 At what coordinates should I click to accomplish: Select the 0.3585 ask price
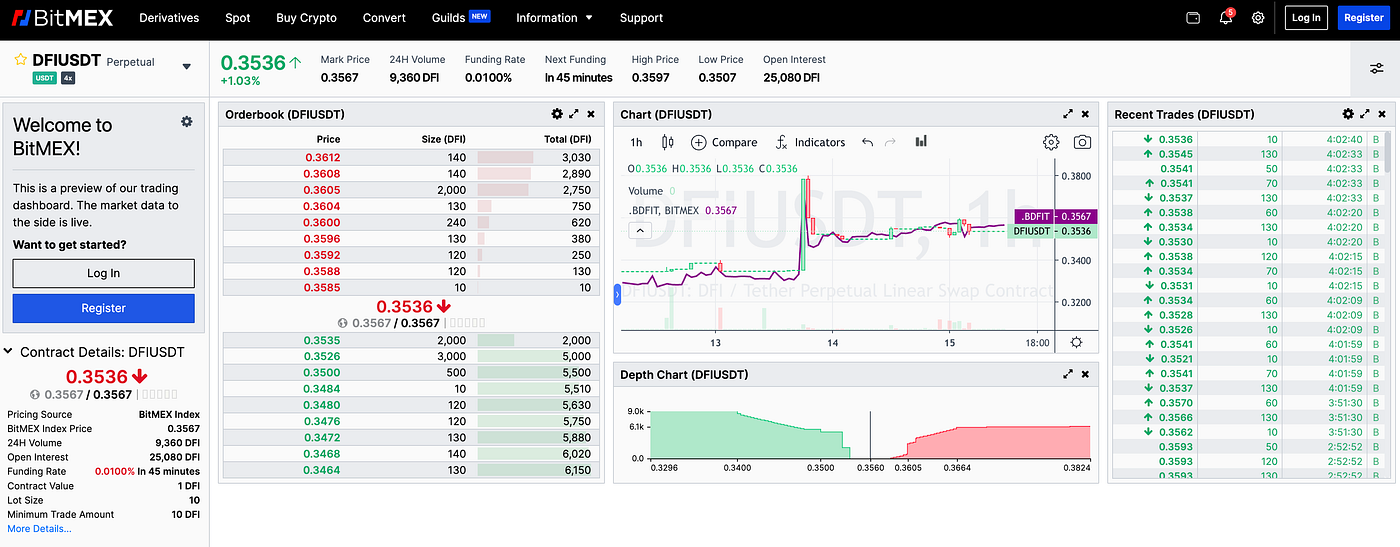pyautogui.click(x=321, y=287)
